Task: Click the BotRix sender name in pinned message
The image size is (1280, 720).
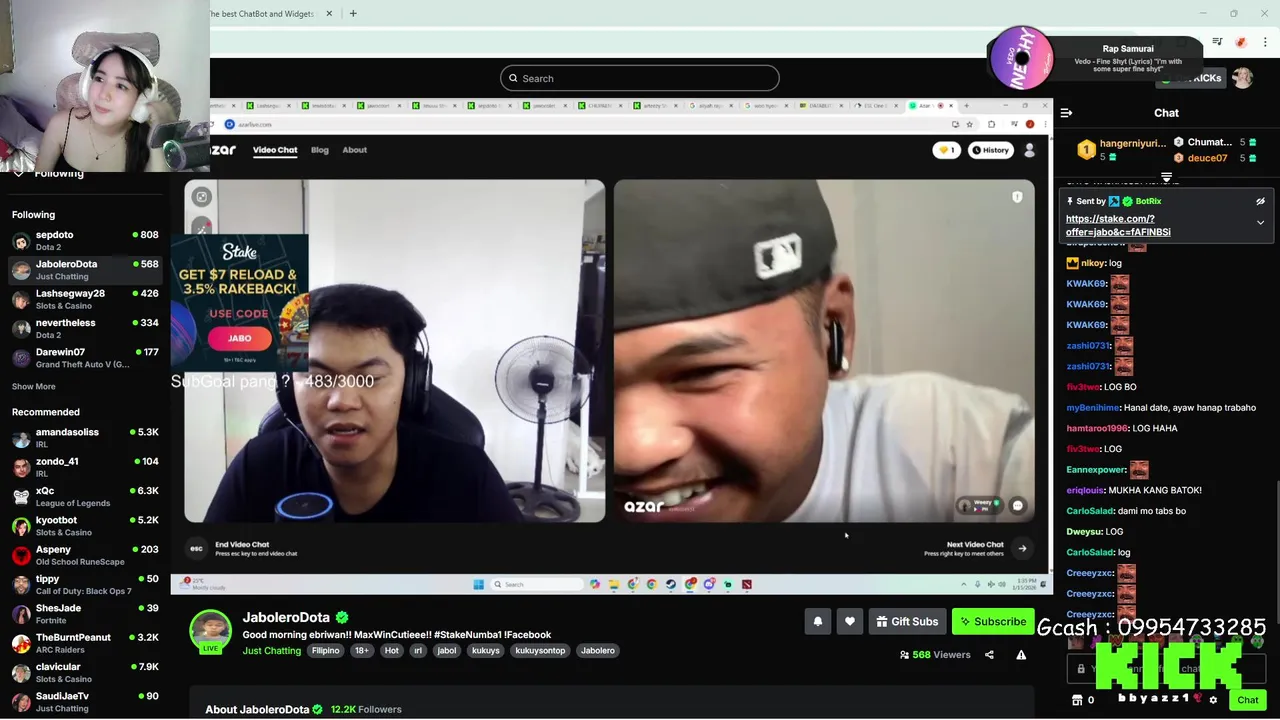Action: pos(1148,201)
